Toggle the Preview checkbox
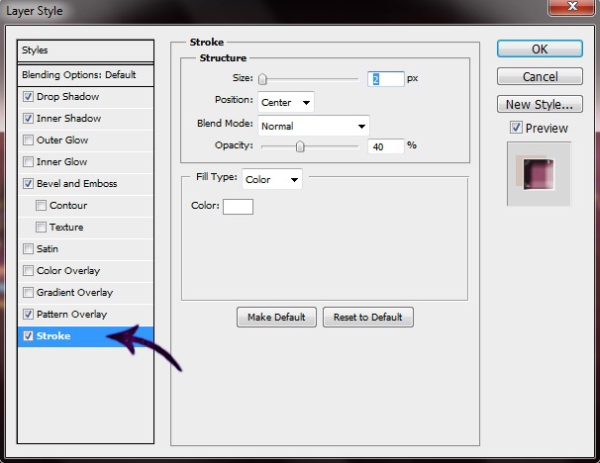Image resolution: width=600 pixels, height=463 pixels. [x=515, y=128]
